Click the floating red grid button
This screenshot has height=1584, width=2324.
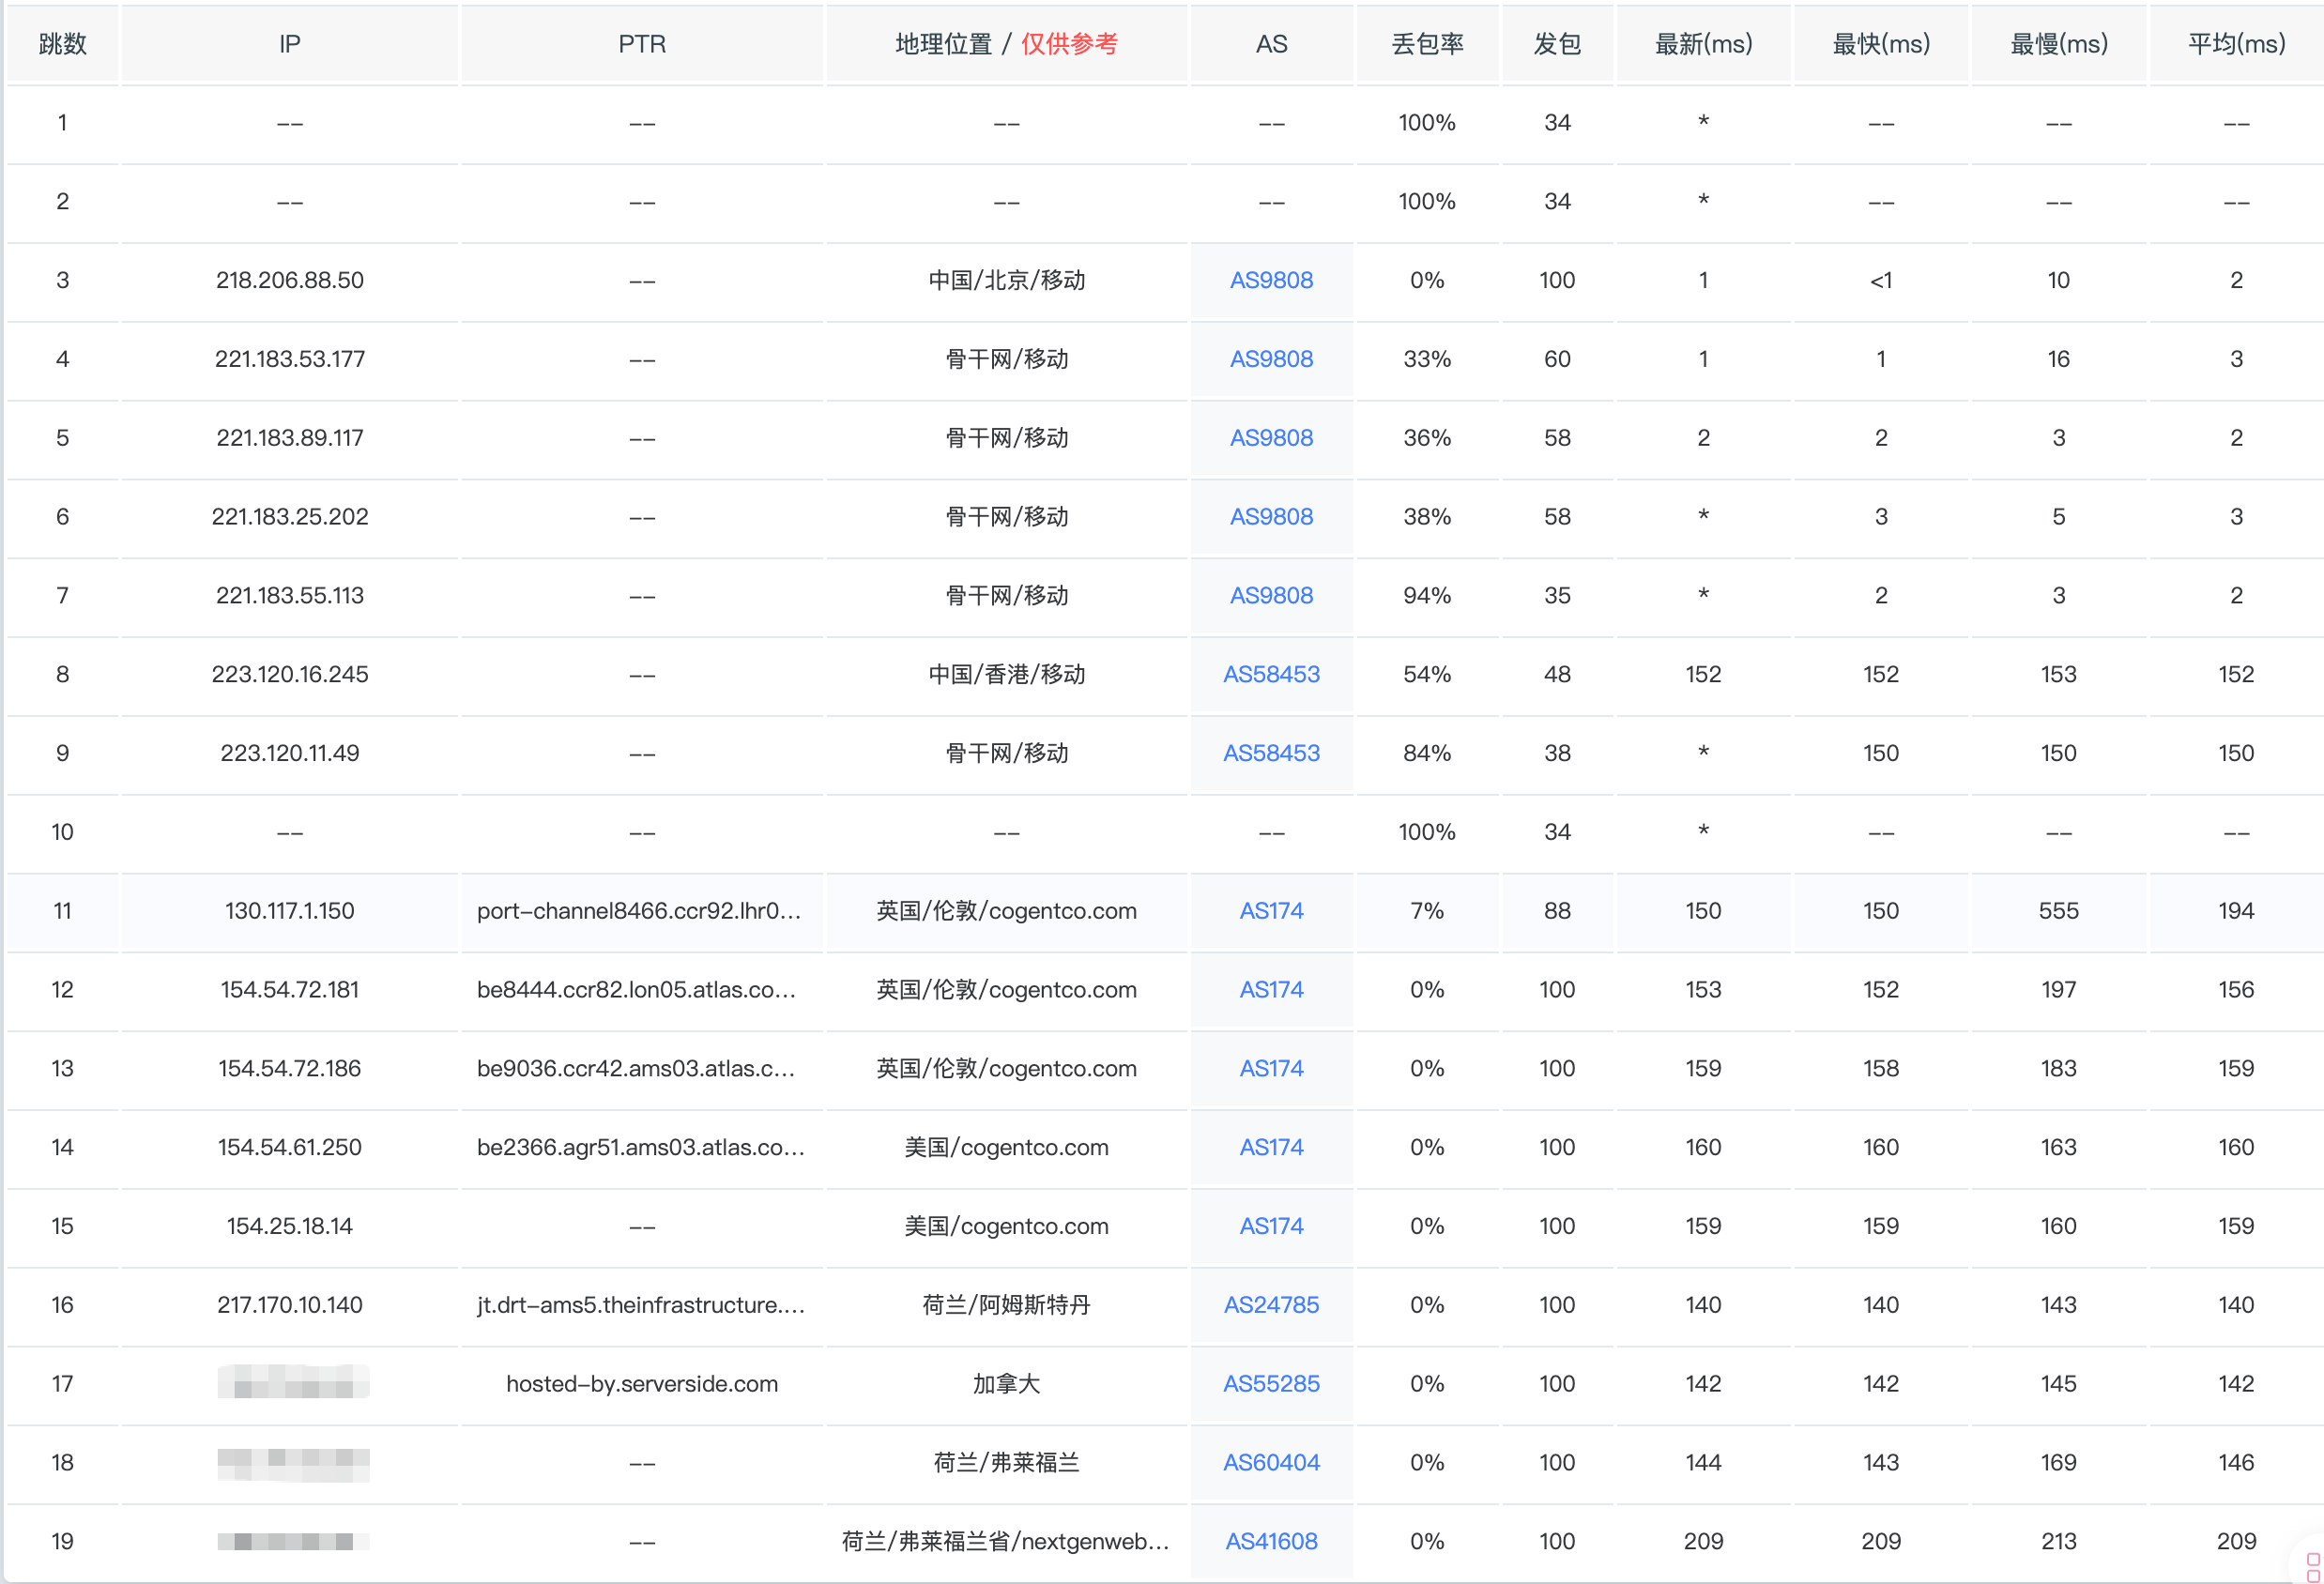[x=2312, y=1567]
